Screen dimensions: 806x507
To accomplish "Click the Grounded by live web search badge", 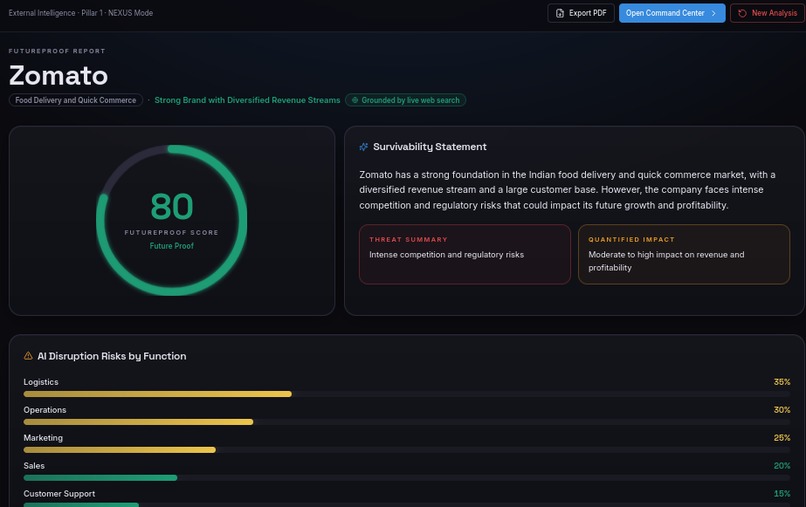I will click(x=406, y=100).
